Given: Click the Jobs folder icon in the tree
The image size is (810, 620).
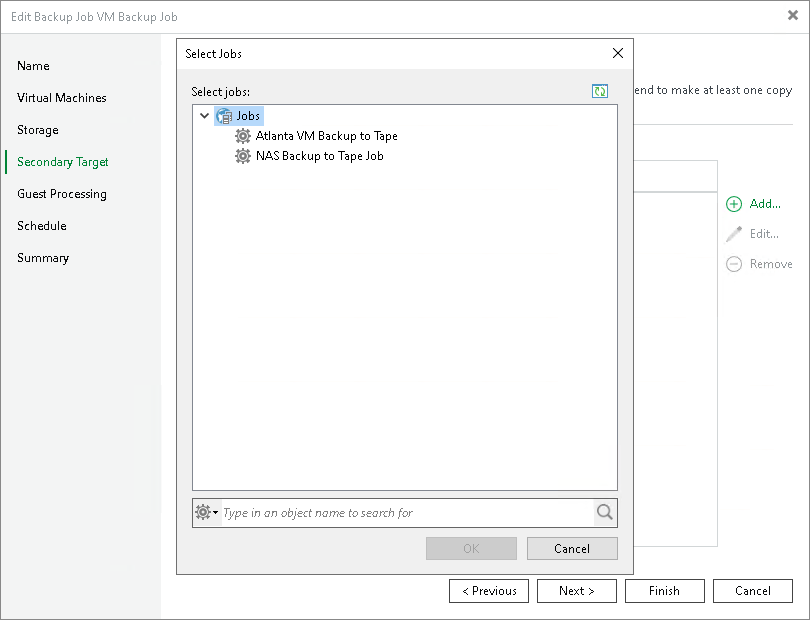Looking at the screenshot, I should (226, 115).
